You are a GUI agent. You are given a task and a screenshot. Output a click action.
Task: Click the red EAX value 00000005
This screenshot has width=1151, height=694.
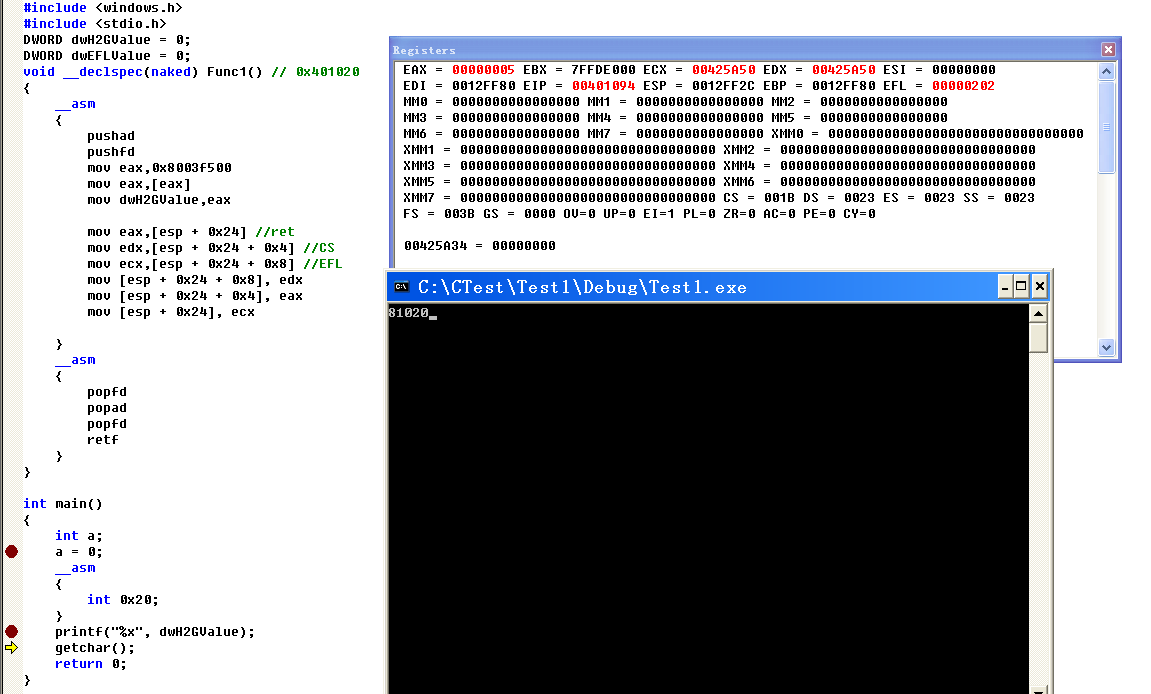point(483,70)
